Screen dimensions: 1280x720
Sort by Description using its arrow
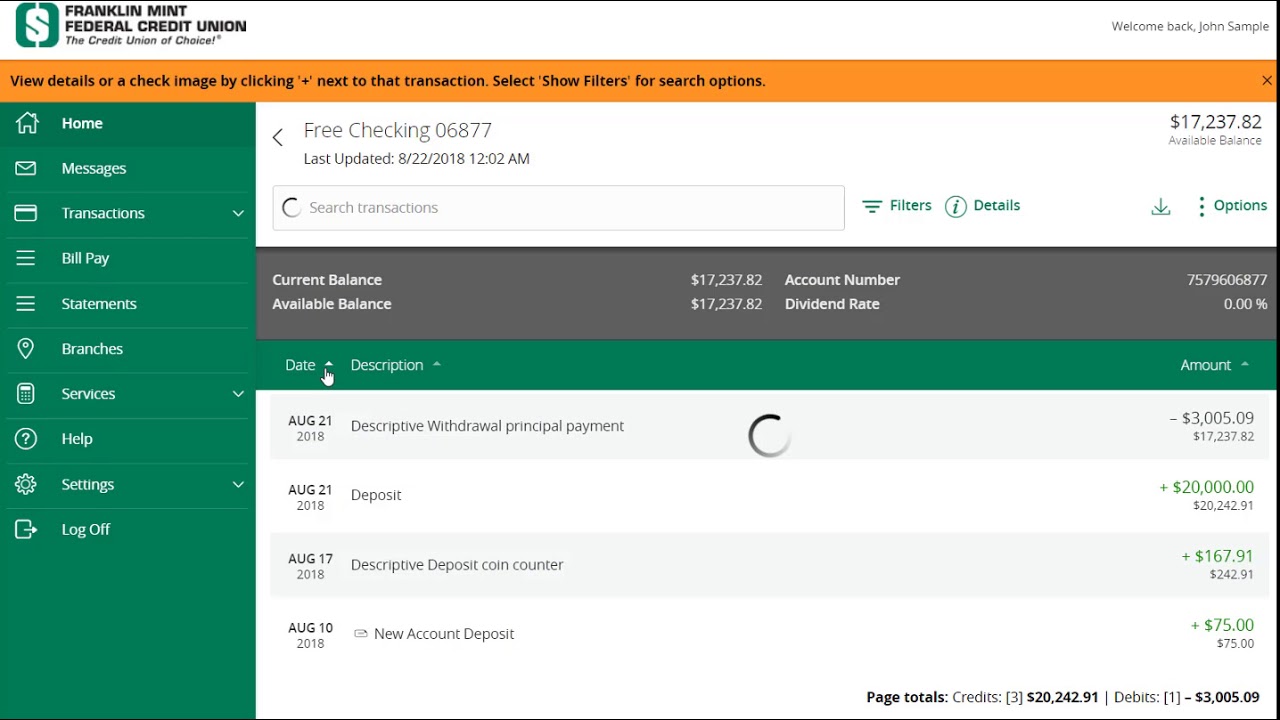[x=436, y=364]
